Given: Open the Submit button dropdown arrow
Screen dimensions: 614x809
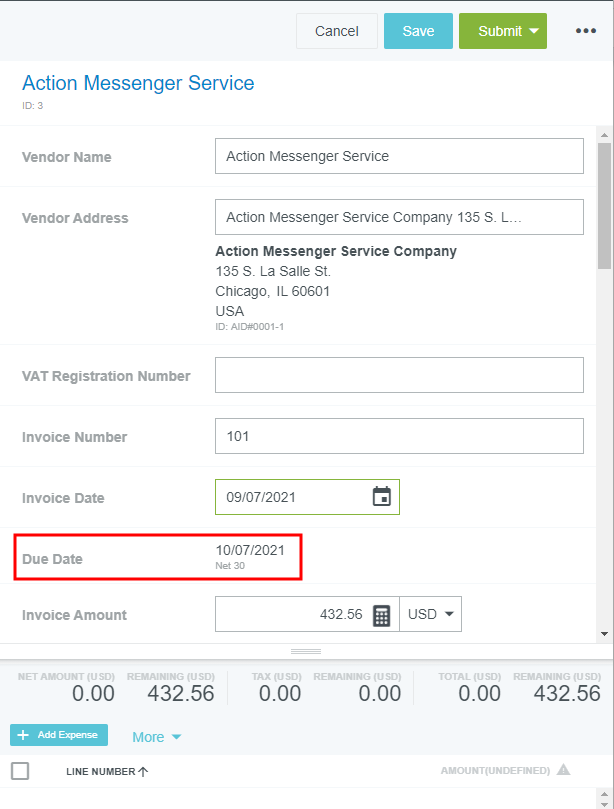Looking at the screenshot, I should [x=534, y=31].
